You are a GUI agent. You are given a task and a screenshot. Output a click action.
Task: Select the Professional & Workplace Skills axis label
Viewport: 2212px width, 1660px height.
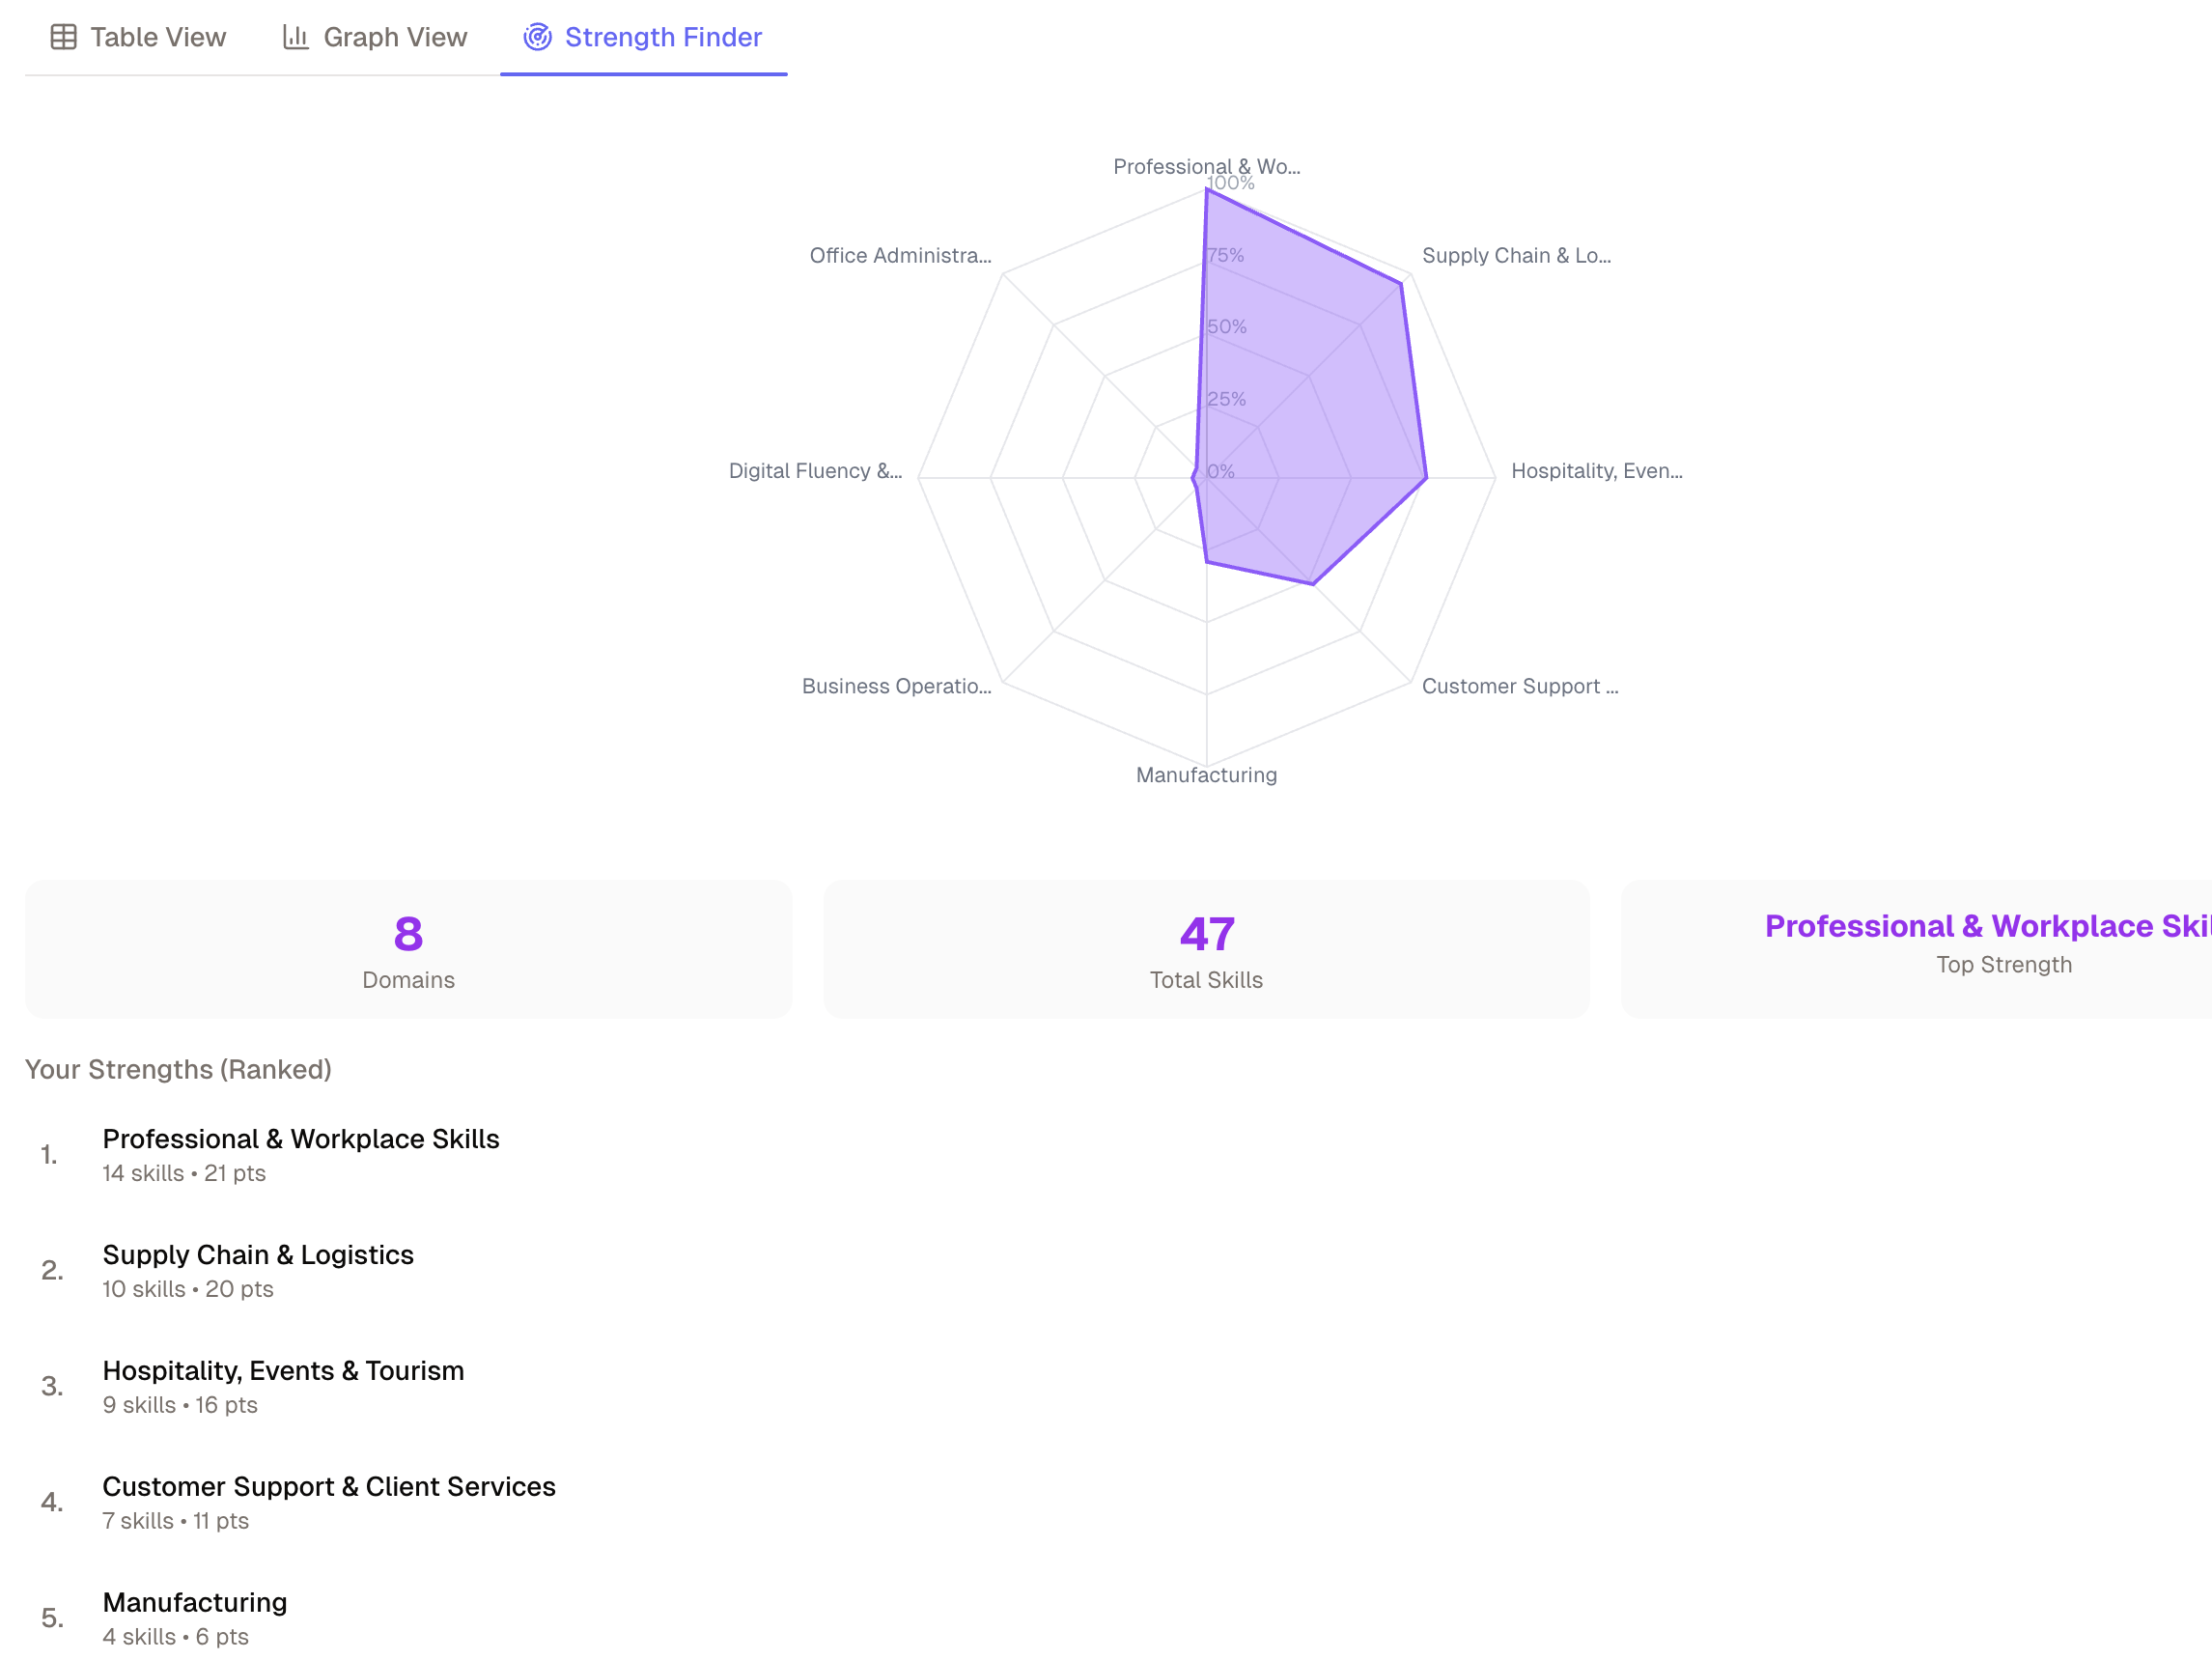click(x=1205, y=167)
